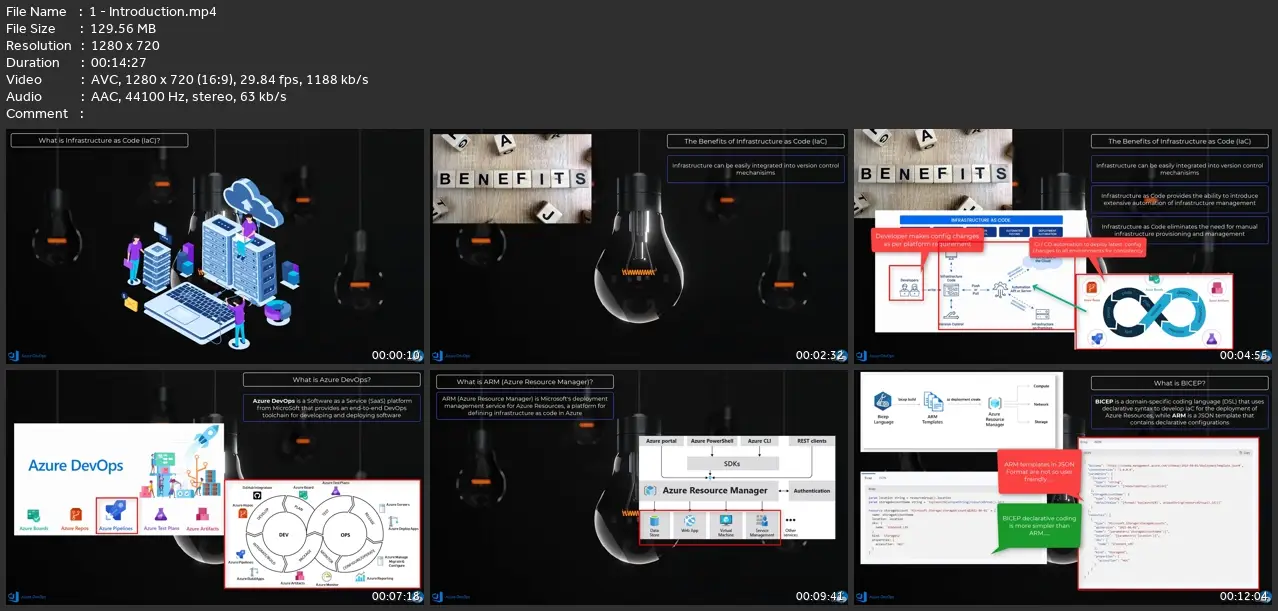Click the Resolution value '1280 x 720'
This screenshot has width=1278, height=611.
(x=125, y=46)
